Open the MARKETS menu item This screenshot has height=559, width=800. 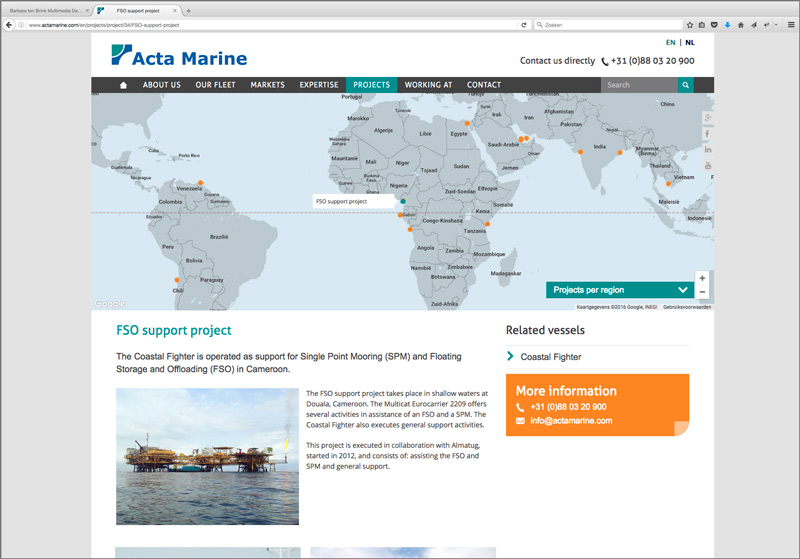[x=267, y=85]
